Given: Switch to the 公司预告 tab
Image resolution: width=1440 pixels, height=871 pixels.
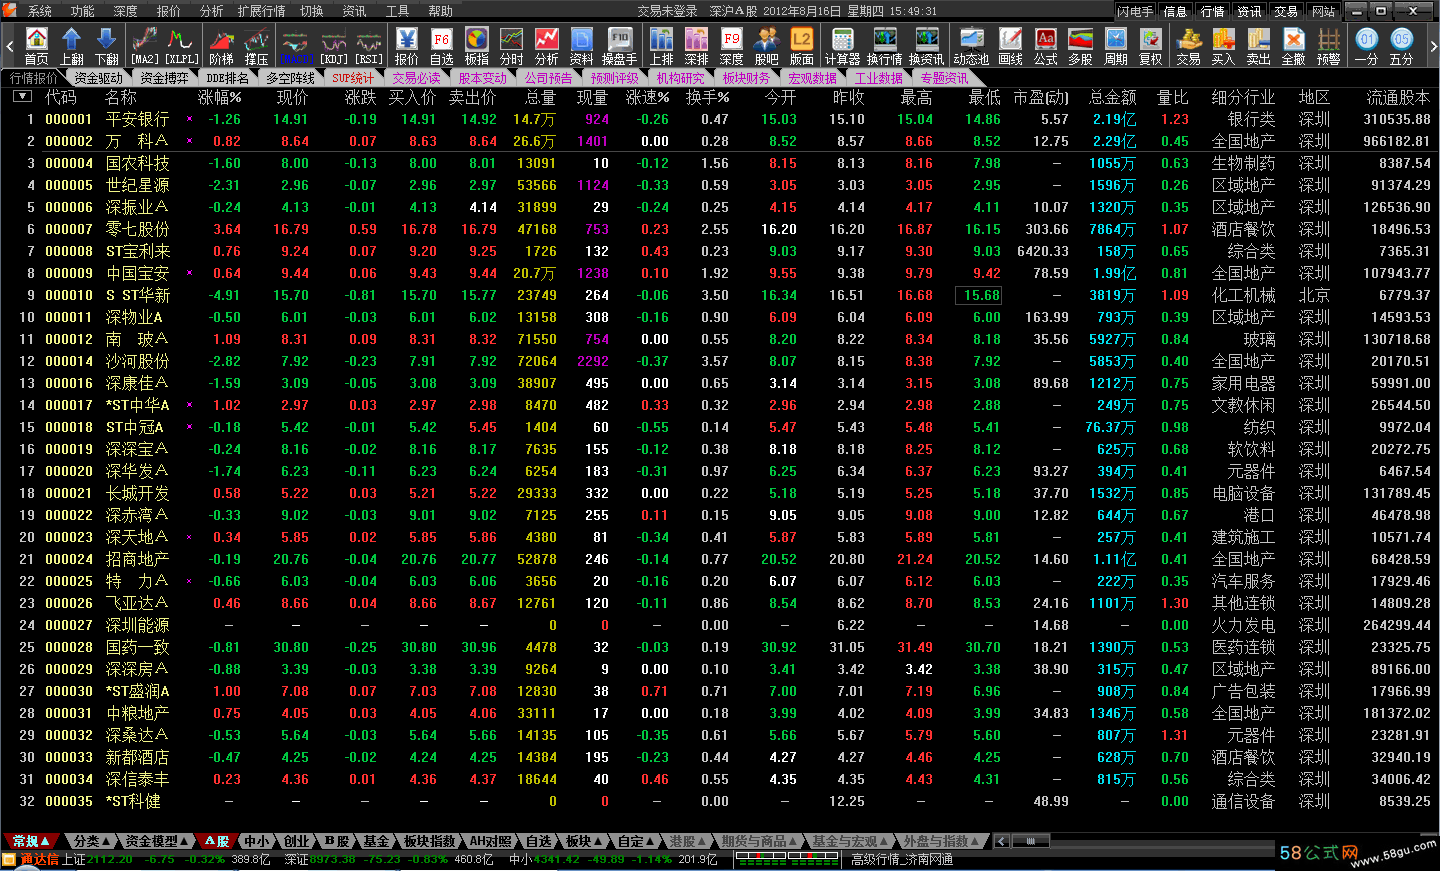Looking at the screenshot, I should click(x=549, y=78).
